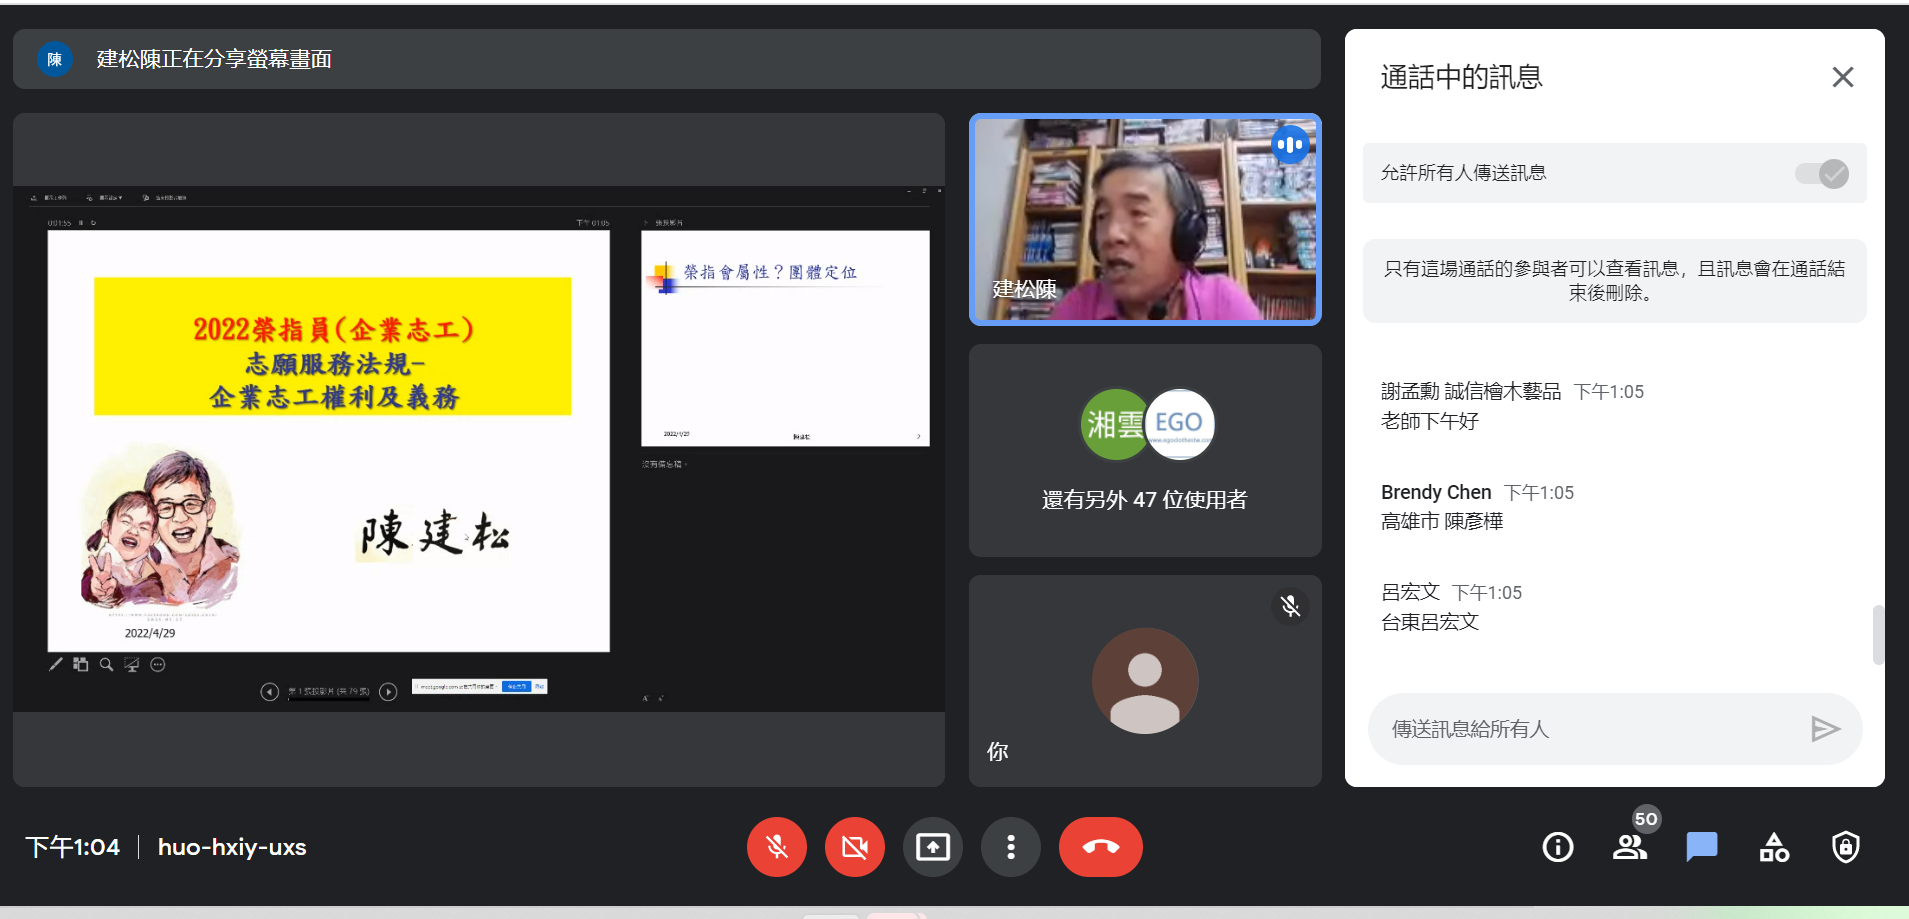Toggle the chat panel icon
The height and width of the screenshot is (919, 1909).
(1701, 847)
